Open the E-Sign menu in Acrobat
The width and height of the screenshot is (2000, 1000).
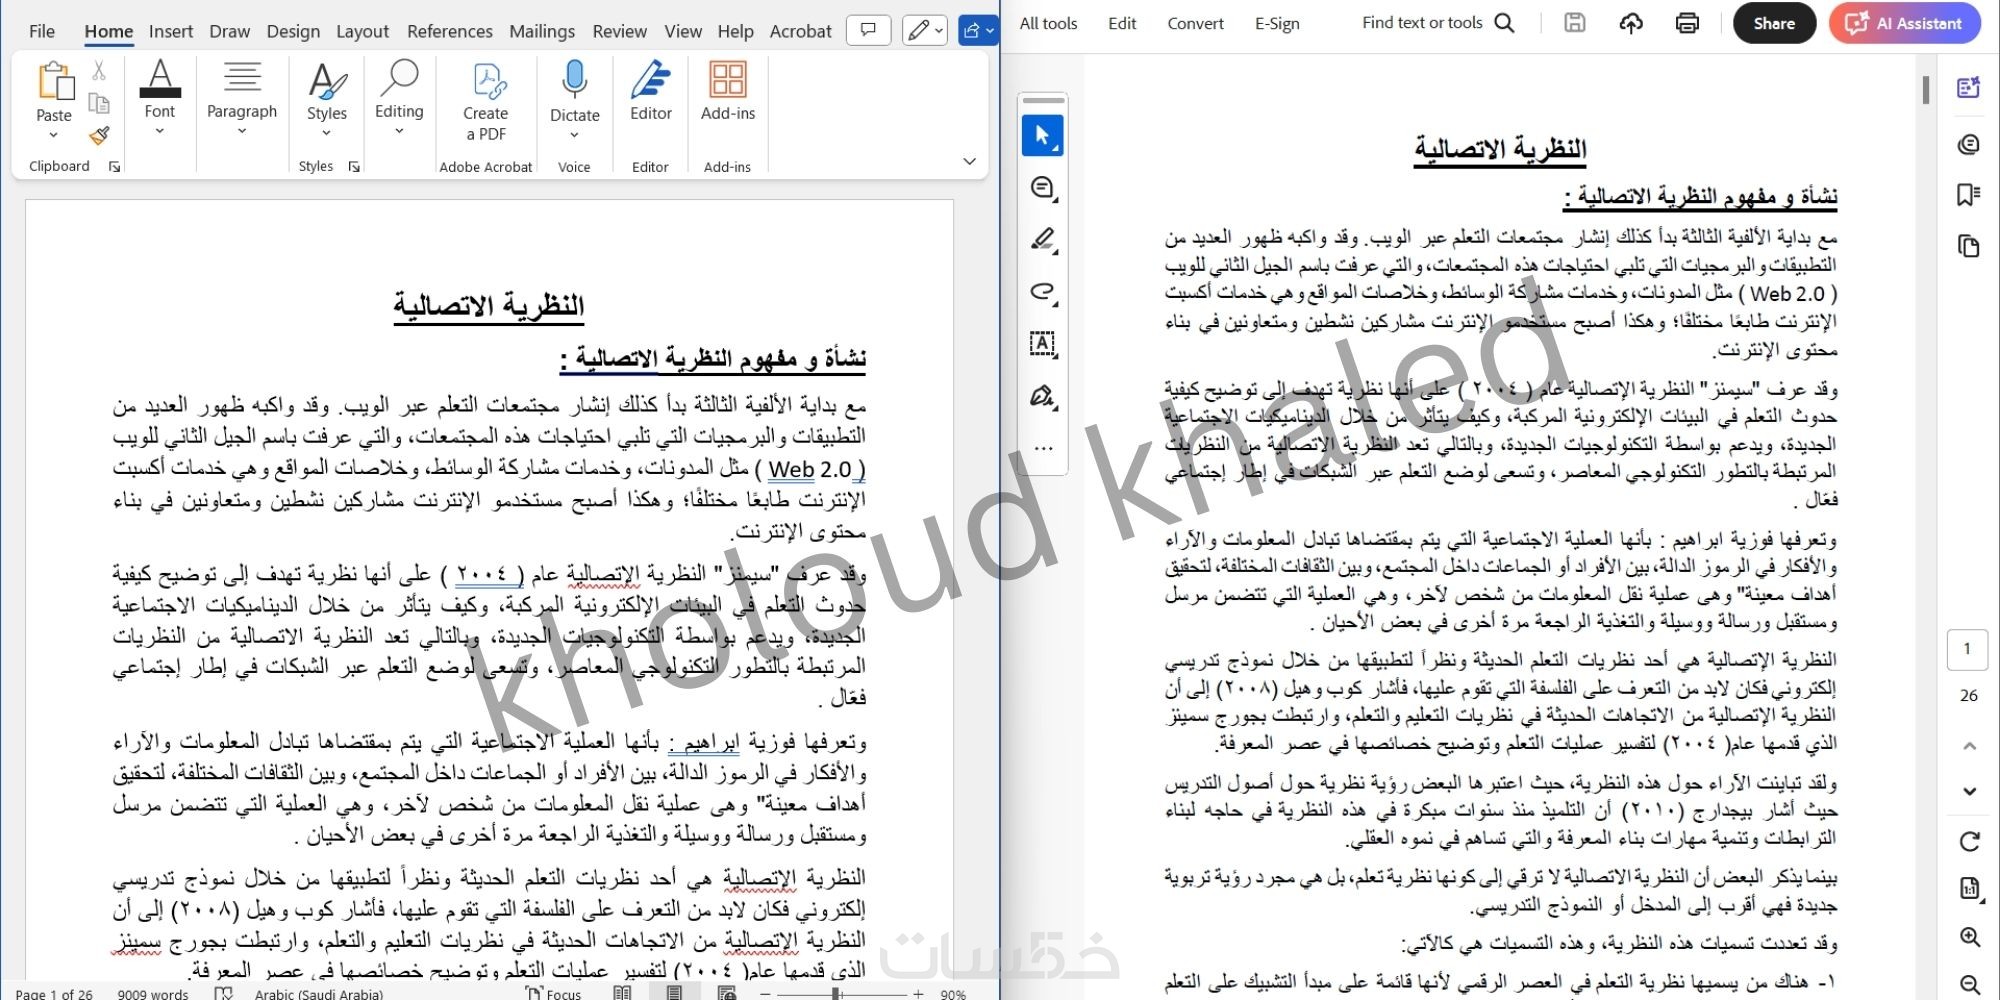(x=1278, y=23)
